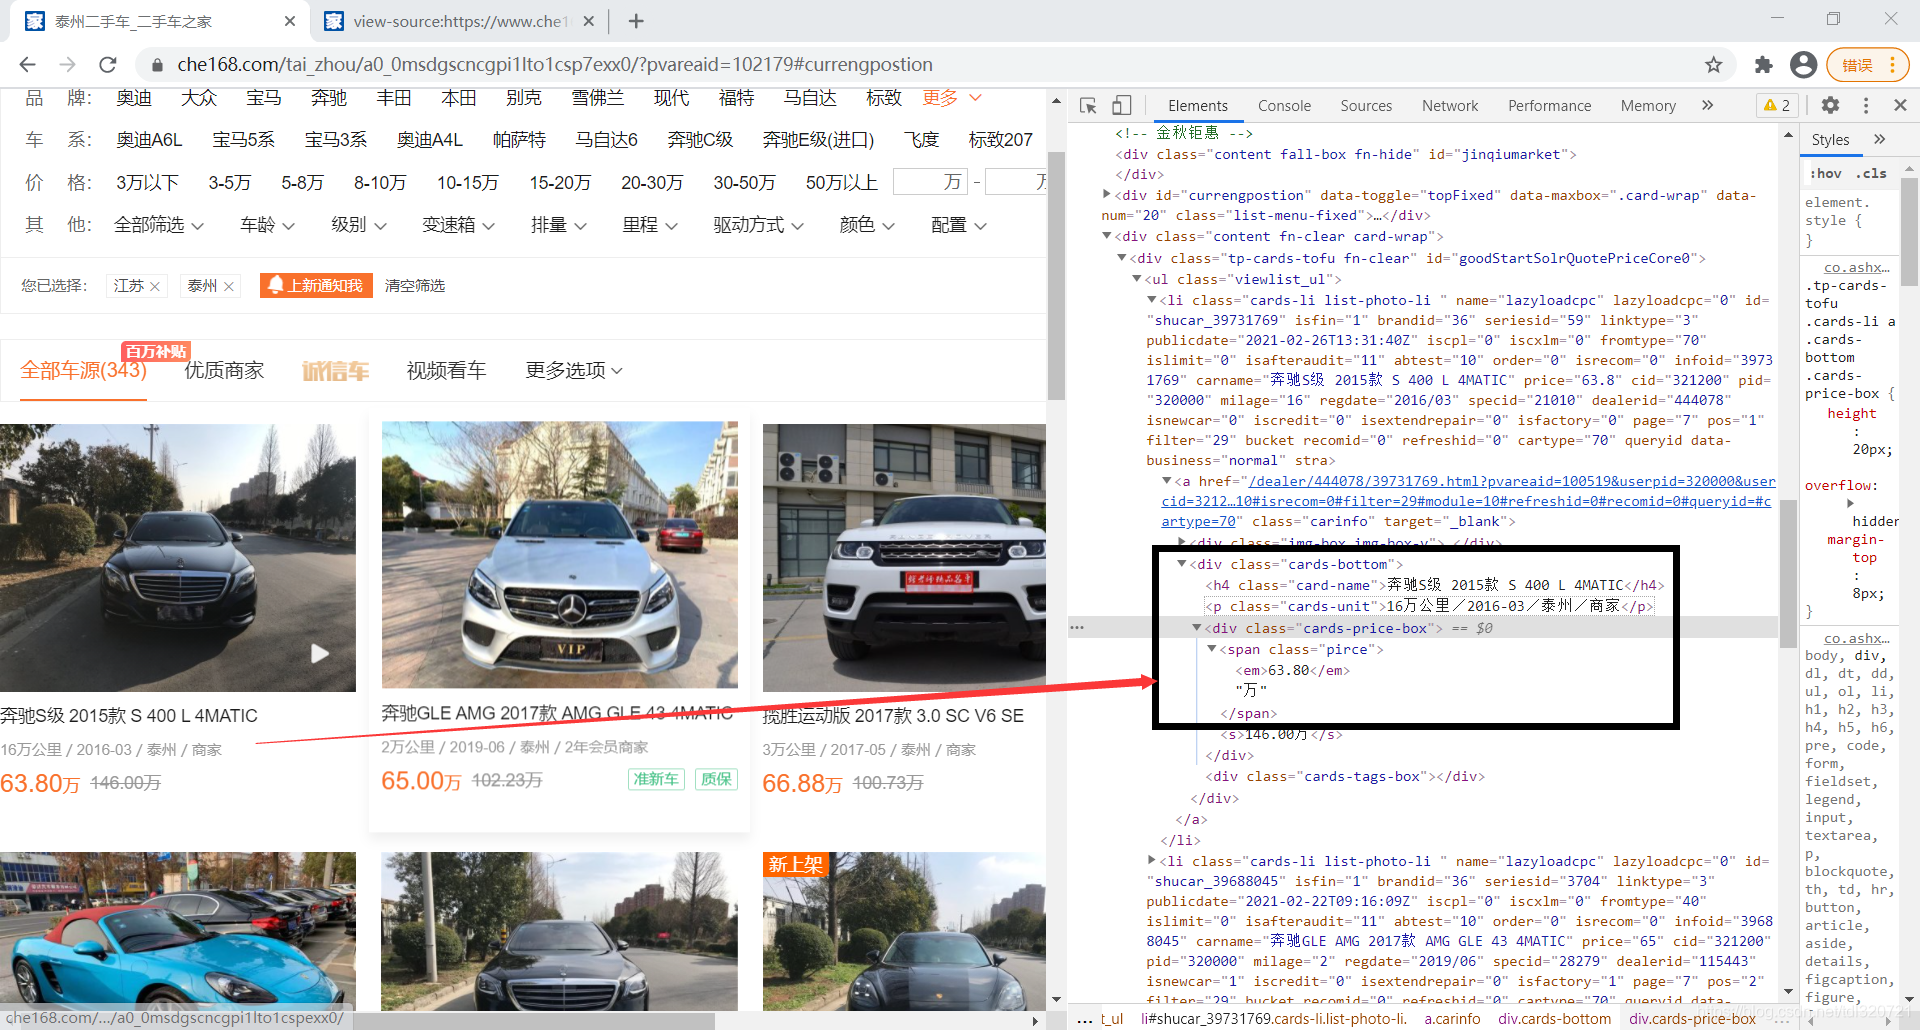Image resolution: width=1920 pixels, height=1030 pixels.
Task: Show more Styles pane tabs
Action: click(1879, 139)
